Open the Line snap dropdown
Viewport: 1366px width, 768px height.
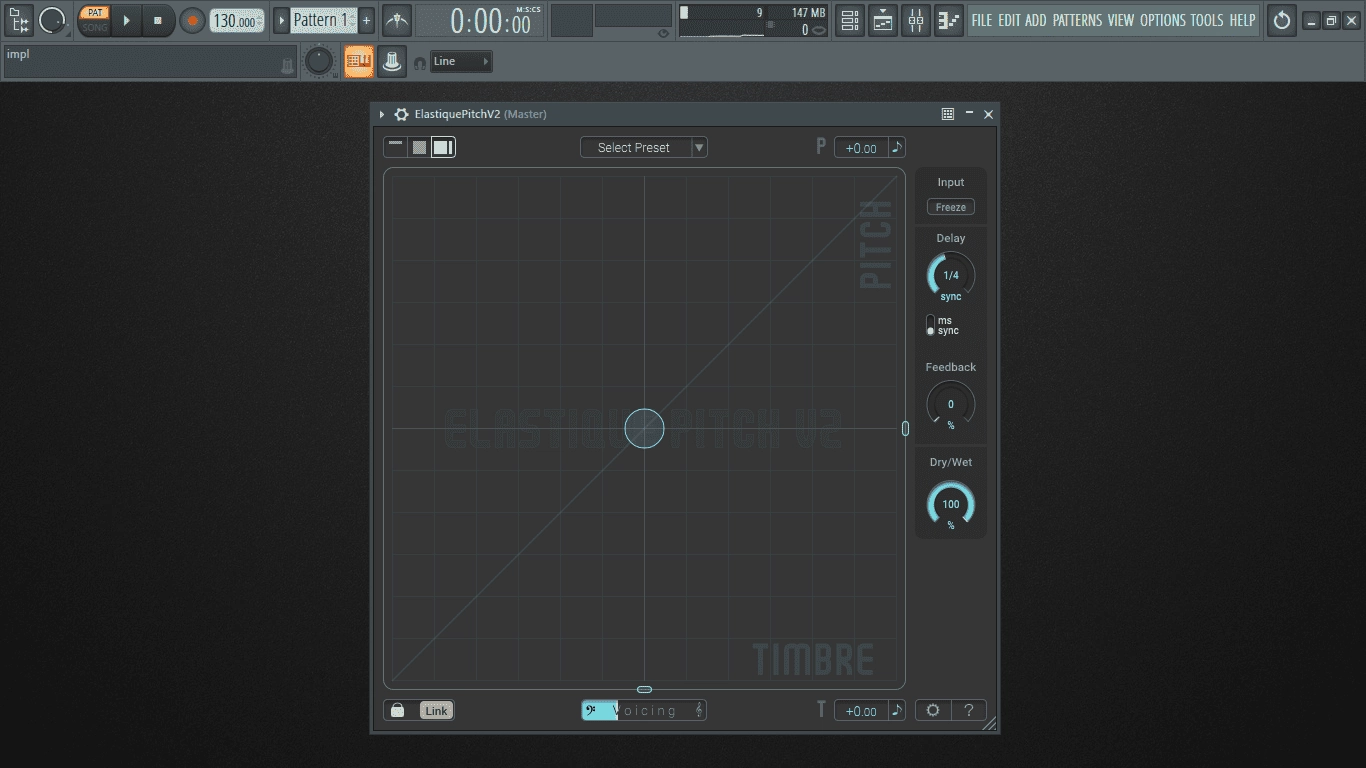tap(461, 62)
